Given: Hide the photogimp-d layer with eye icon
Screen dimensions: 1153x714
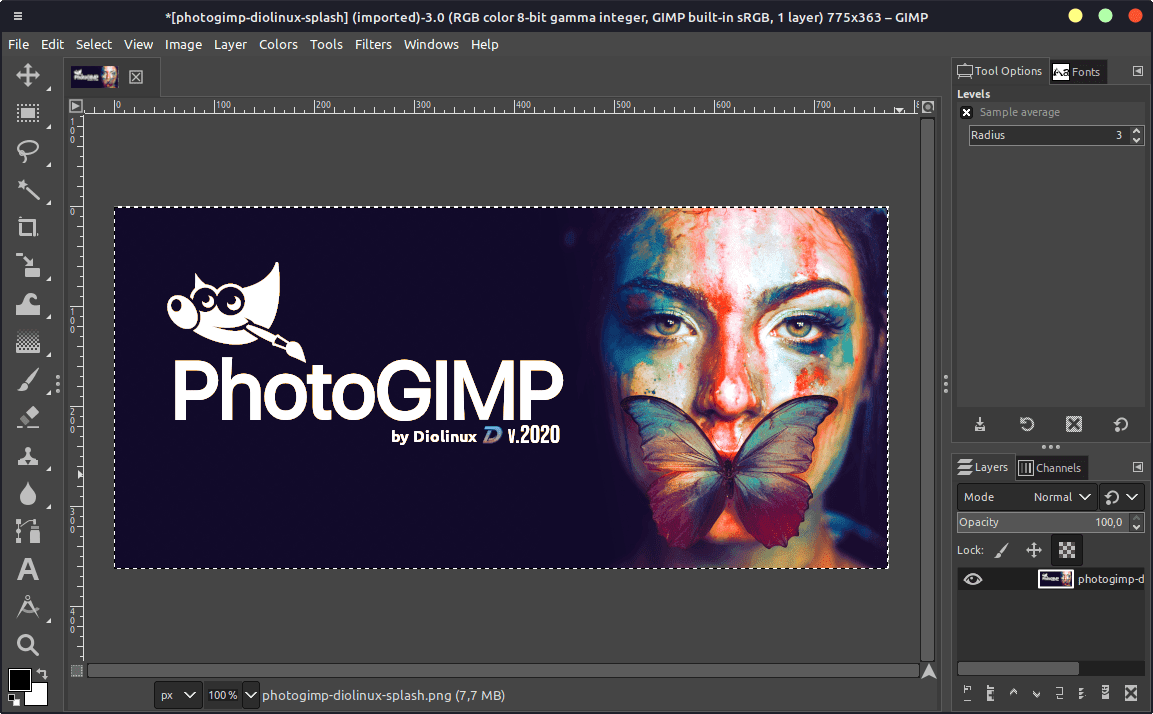Looking at the screenshot, I should [x=973, y=579].
